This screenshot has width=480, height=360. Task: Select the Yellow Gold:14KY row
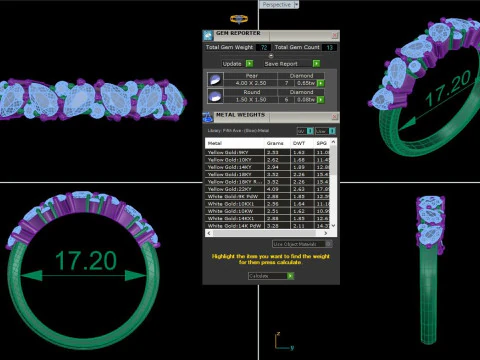(x=267, y=167)
